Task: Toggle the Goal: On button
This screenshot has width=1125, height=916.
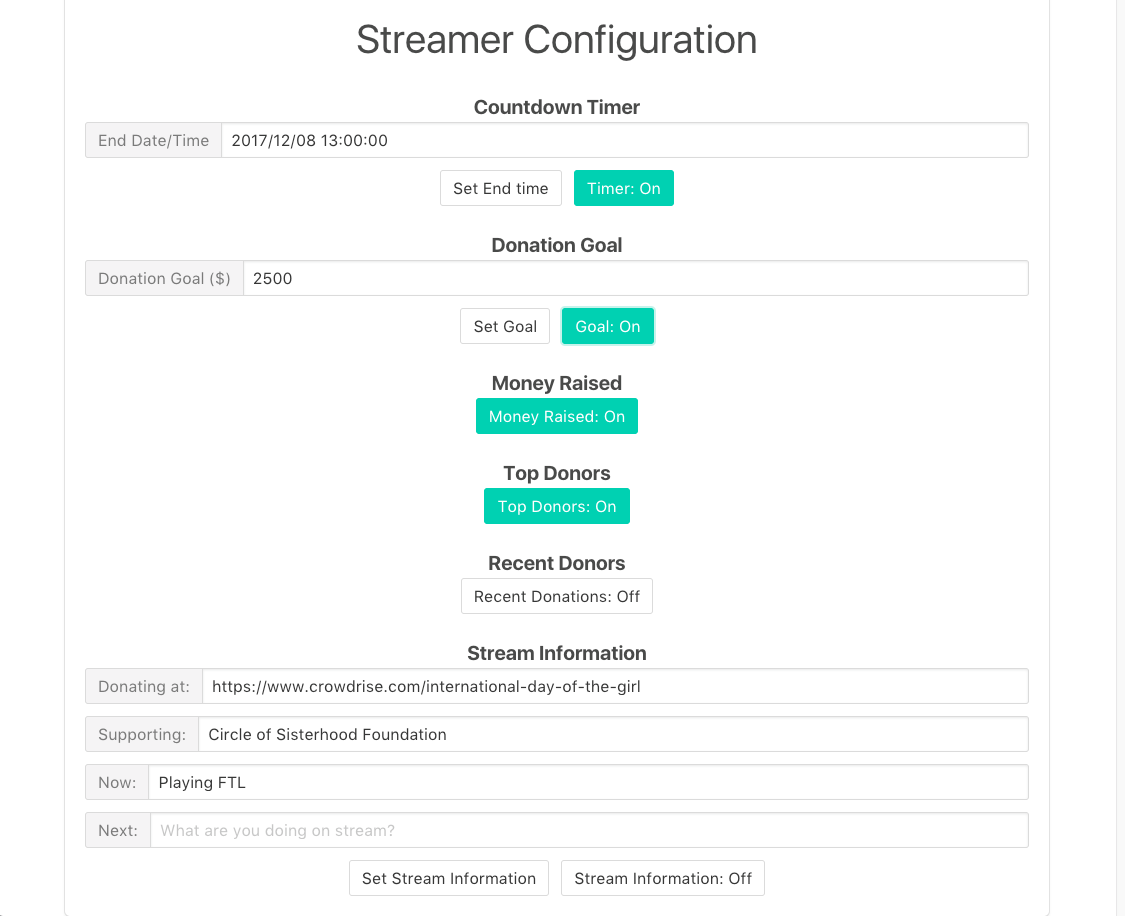Action: [608, 326]
